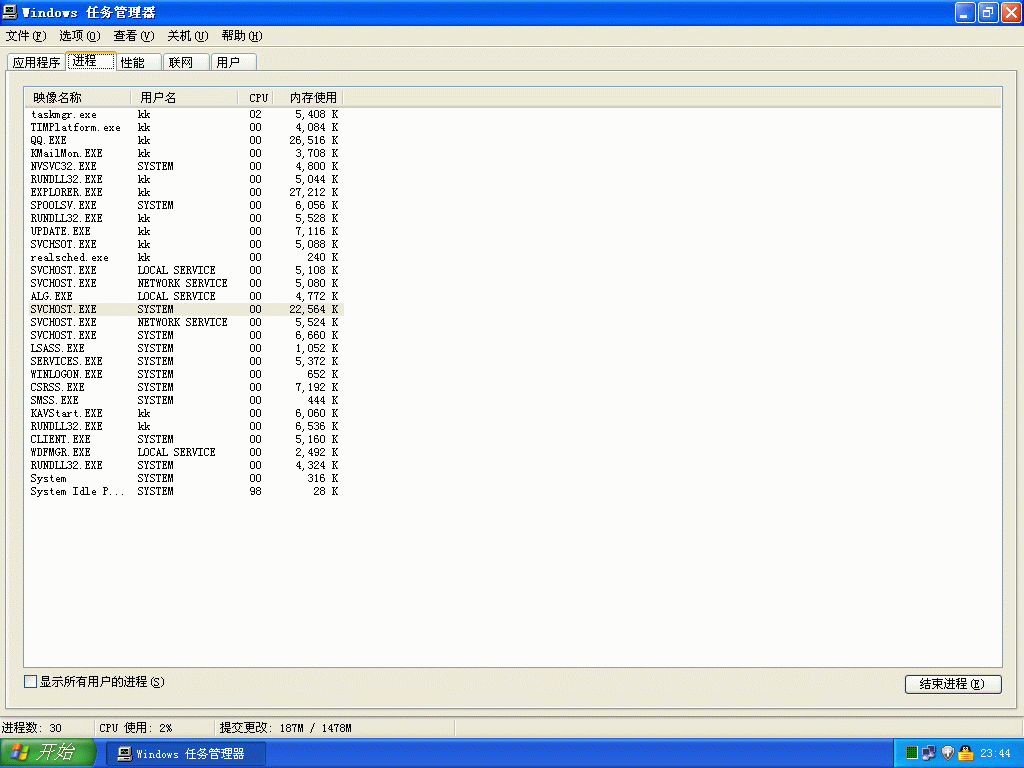Image resolution: width=1024 pixels, height=768 pixels.
Task: Switch to the 性能 tab
Action: (138, 62)
